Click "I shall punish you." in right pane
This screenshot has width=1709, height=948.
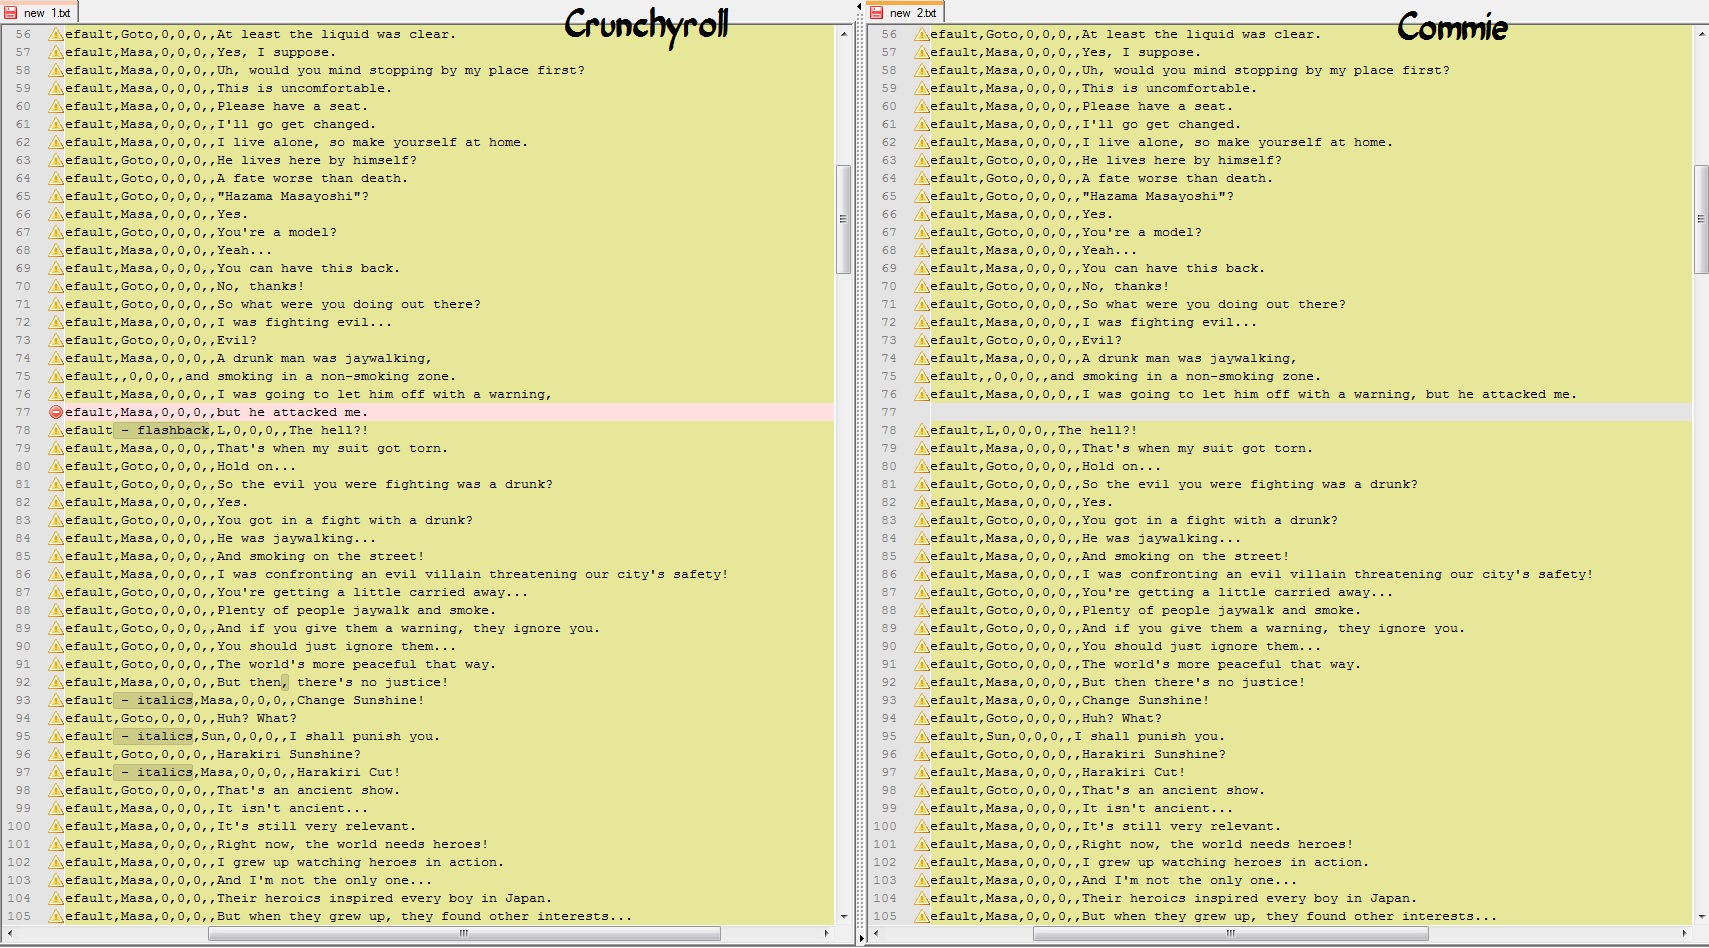click(x=1149, y=736)
